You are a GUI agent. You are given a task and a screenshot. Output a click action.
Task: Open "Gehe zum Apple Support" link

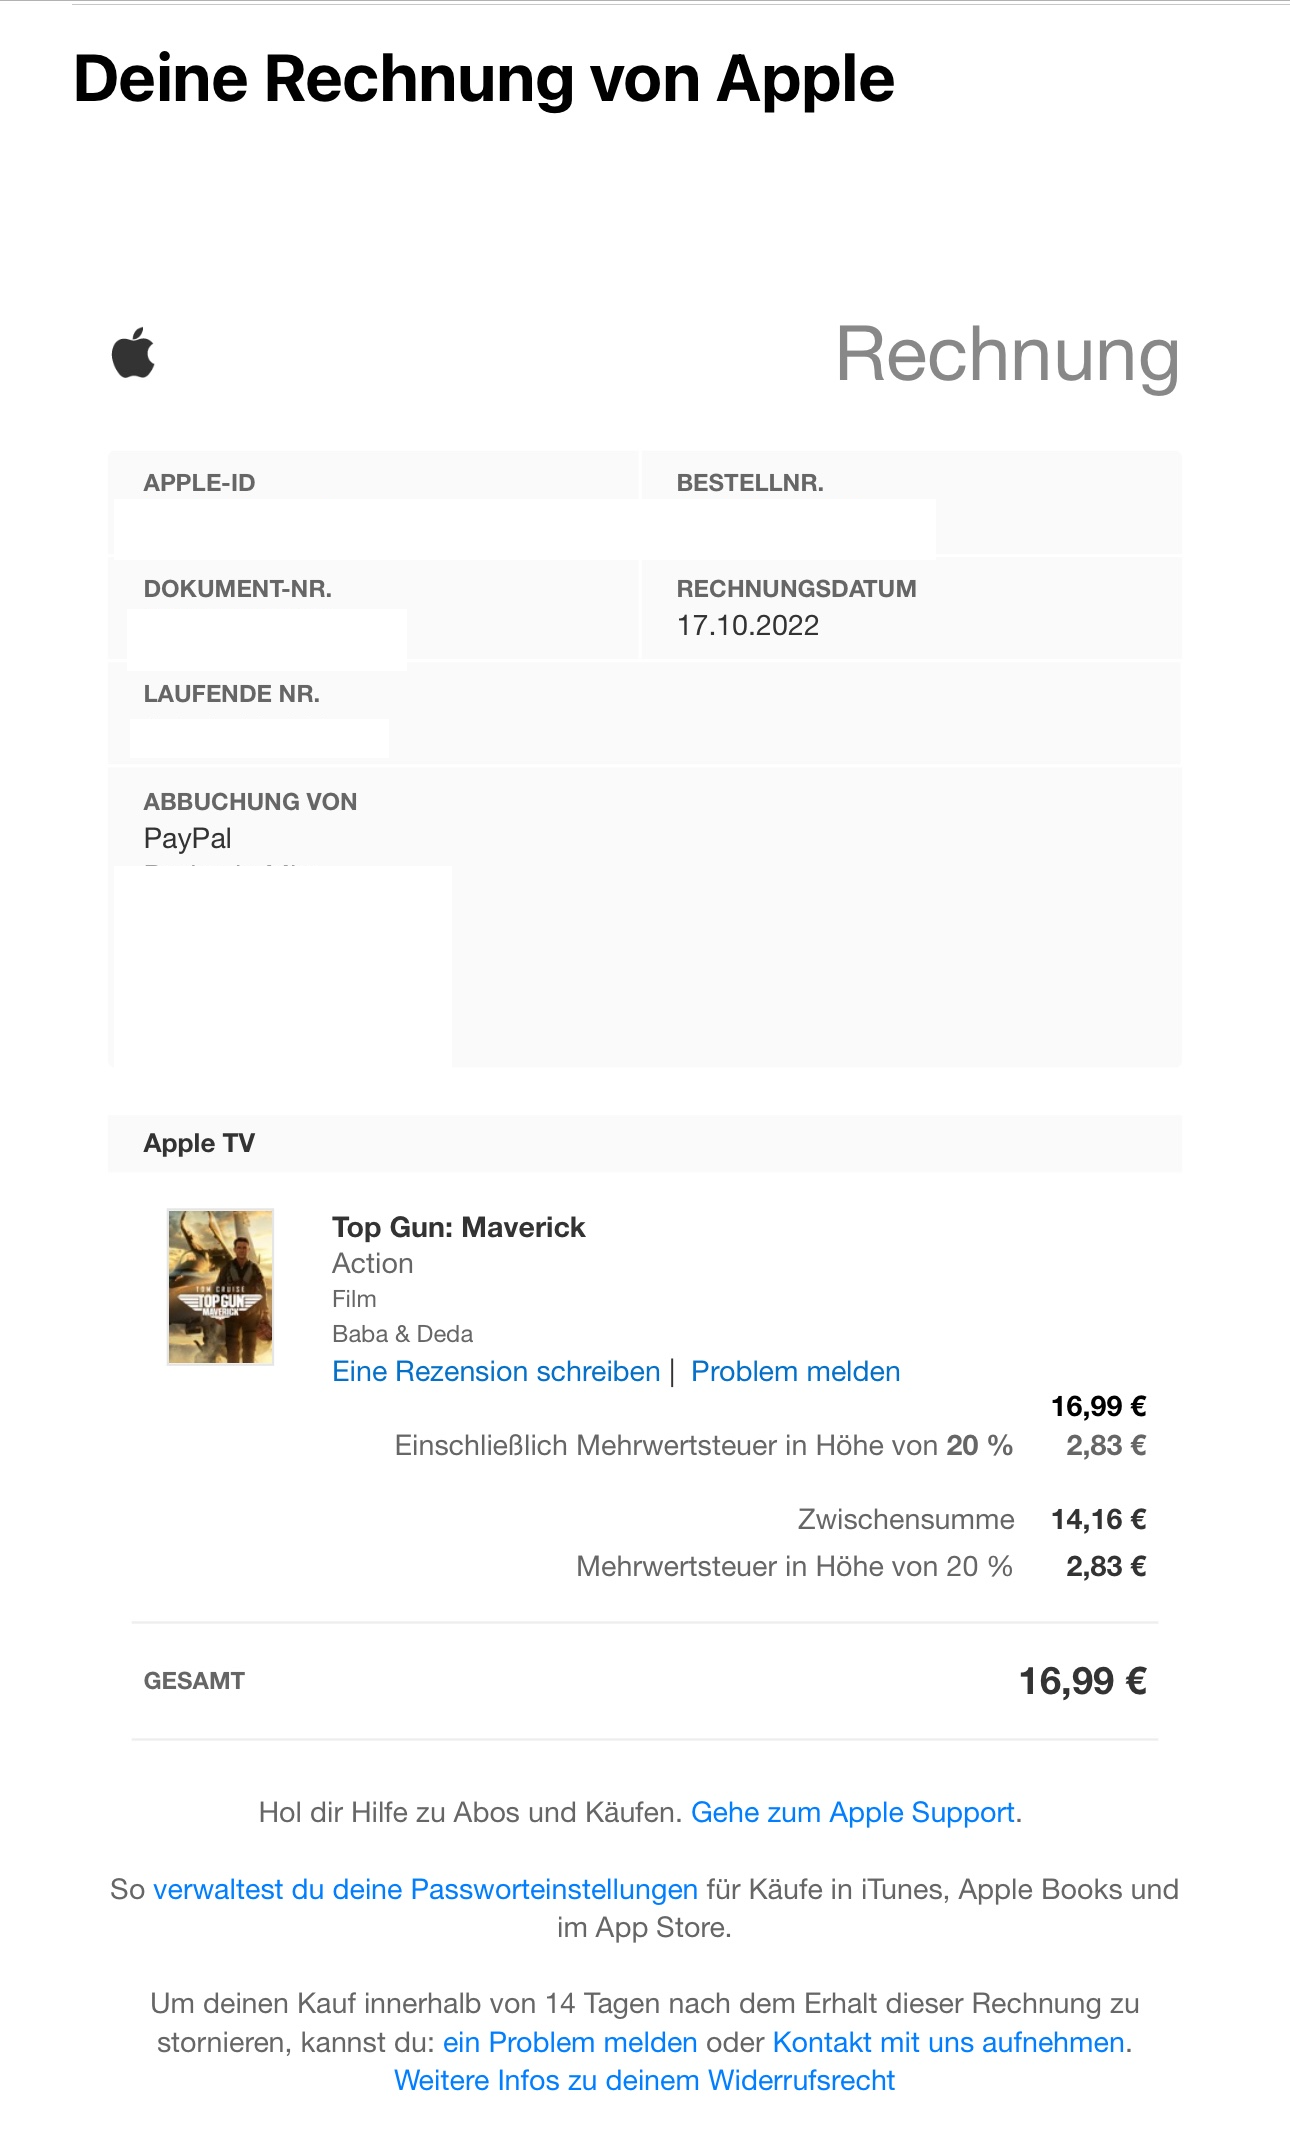[x=853, y=1812]
